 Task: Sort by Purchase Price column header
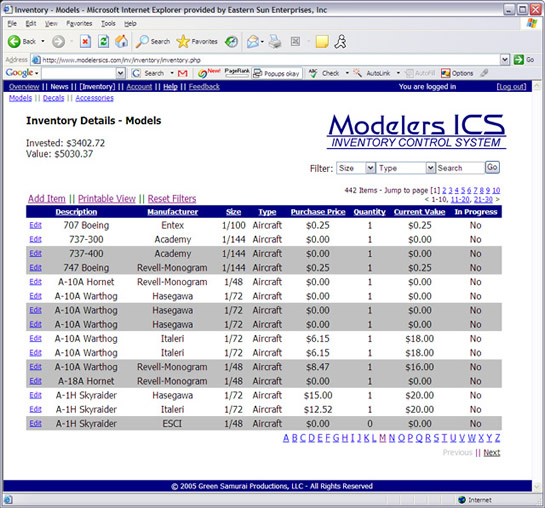[318, 212]
